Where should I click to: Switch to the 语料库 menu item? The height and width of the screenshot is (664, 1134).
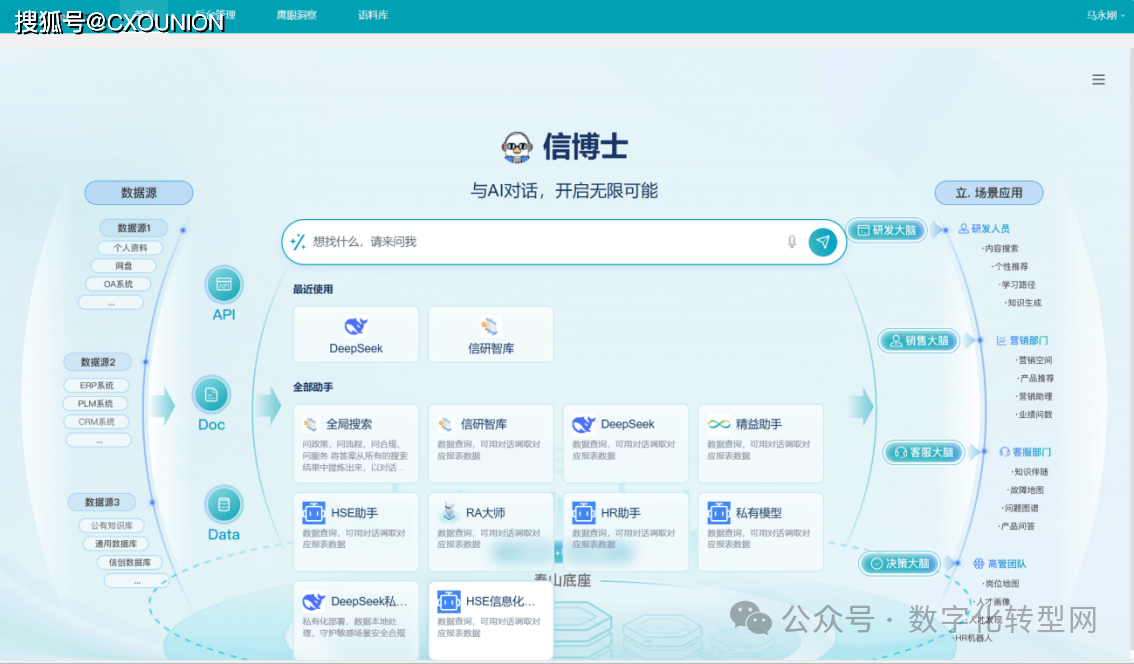click(x=373, y=15)
